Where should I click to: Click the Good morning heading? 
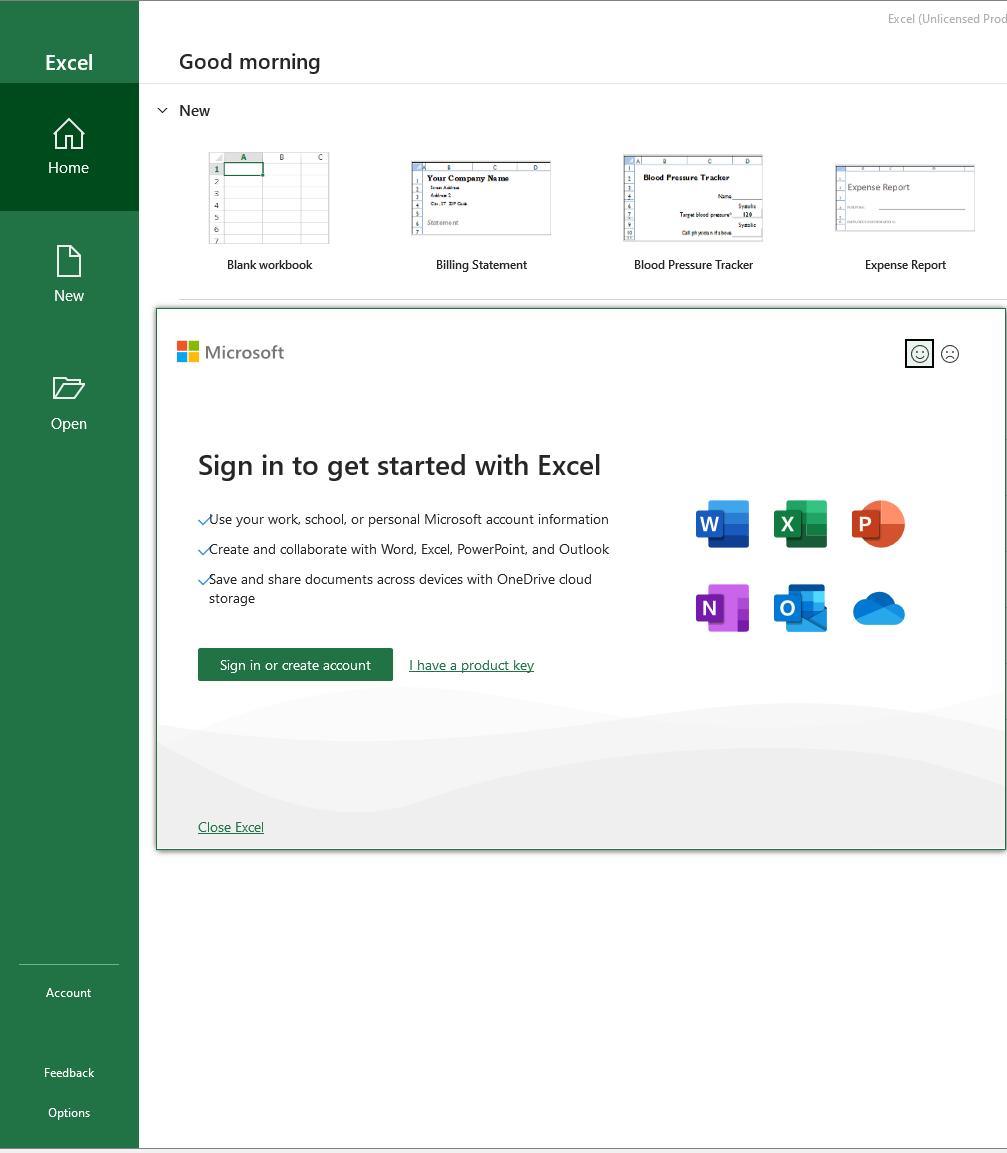point(249,62)
